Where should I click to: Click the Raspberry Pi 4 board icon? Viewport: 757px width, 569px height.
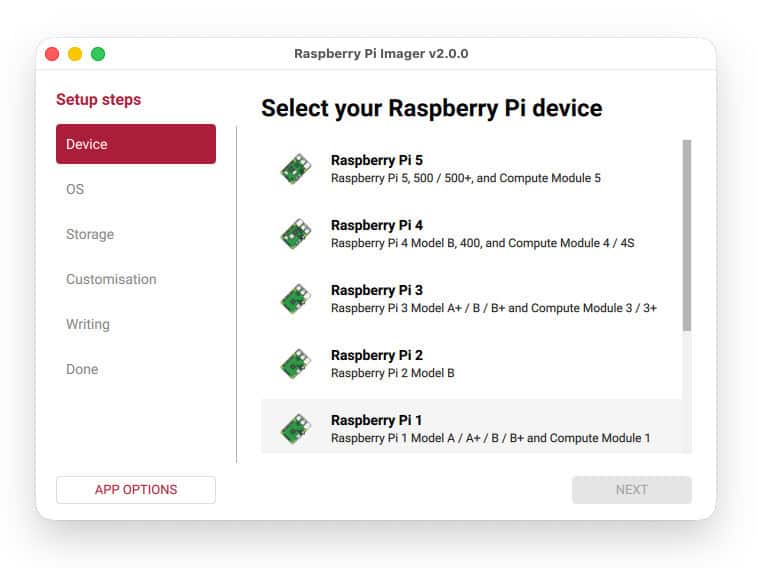pos(296,234)
